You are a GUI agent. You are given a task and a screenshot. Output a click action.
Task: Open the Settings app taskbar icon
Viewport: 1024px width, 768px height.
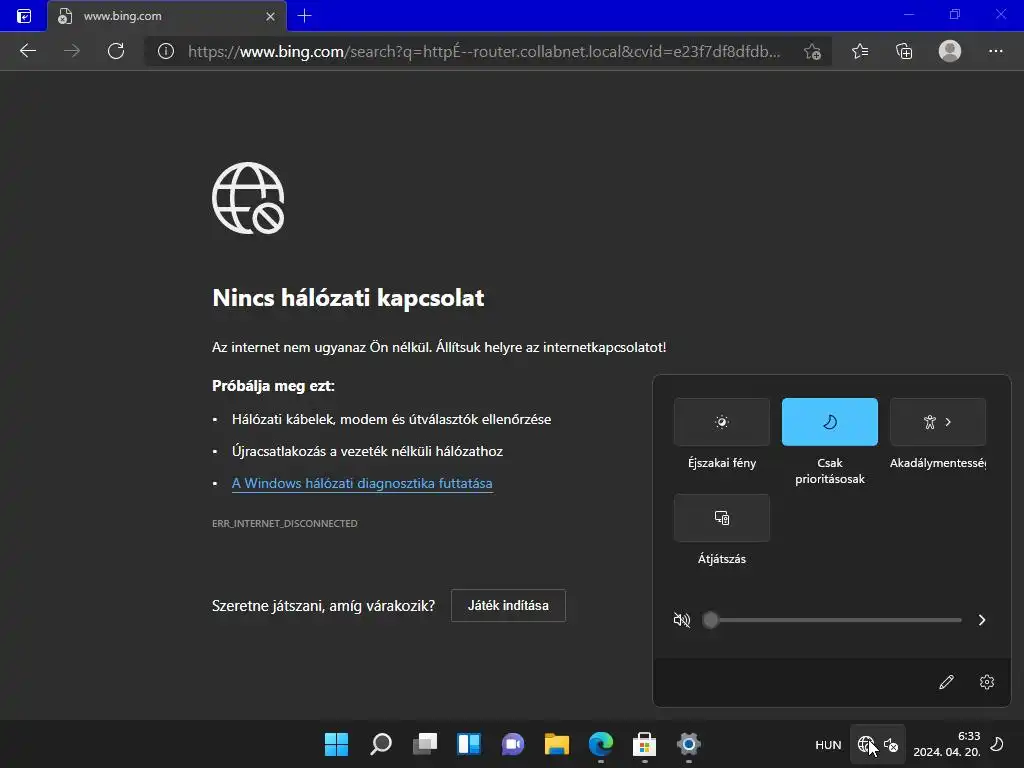pyautogui.click(x=688, y=744)
